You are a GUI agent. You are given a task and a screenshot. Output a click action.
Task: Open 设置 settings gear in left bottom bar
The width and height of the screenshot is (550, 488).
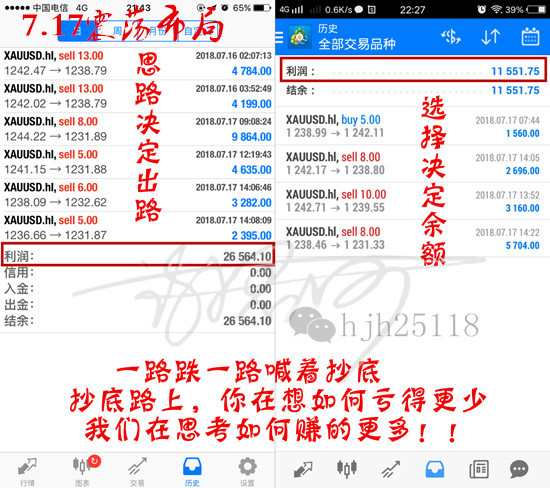click(x=247, y=472)
